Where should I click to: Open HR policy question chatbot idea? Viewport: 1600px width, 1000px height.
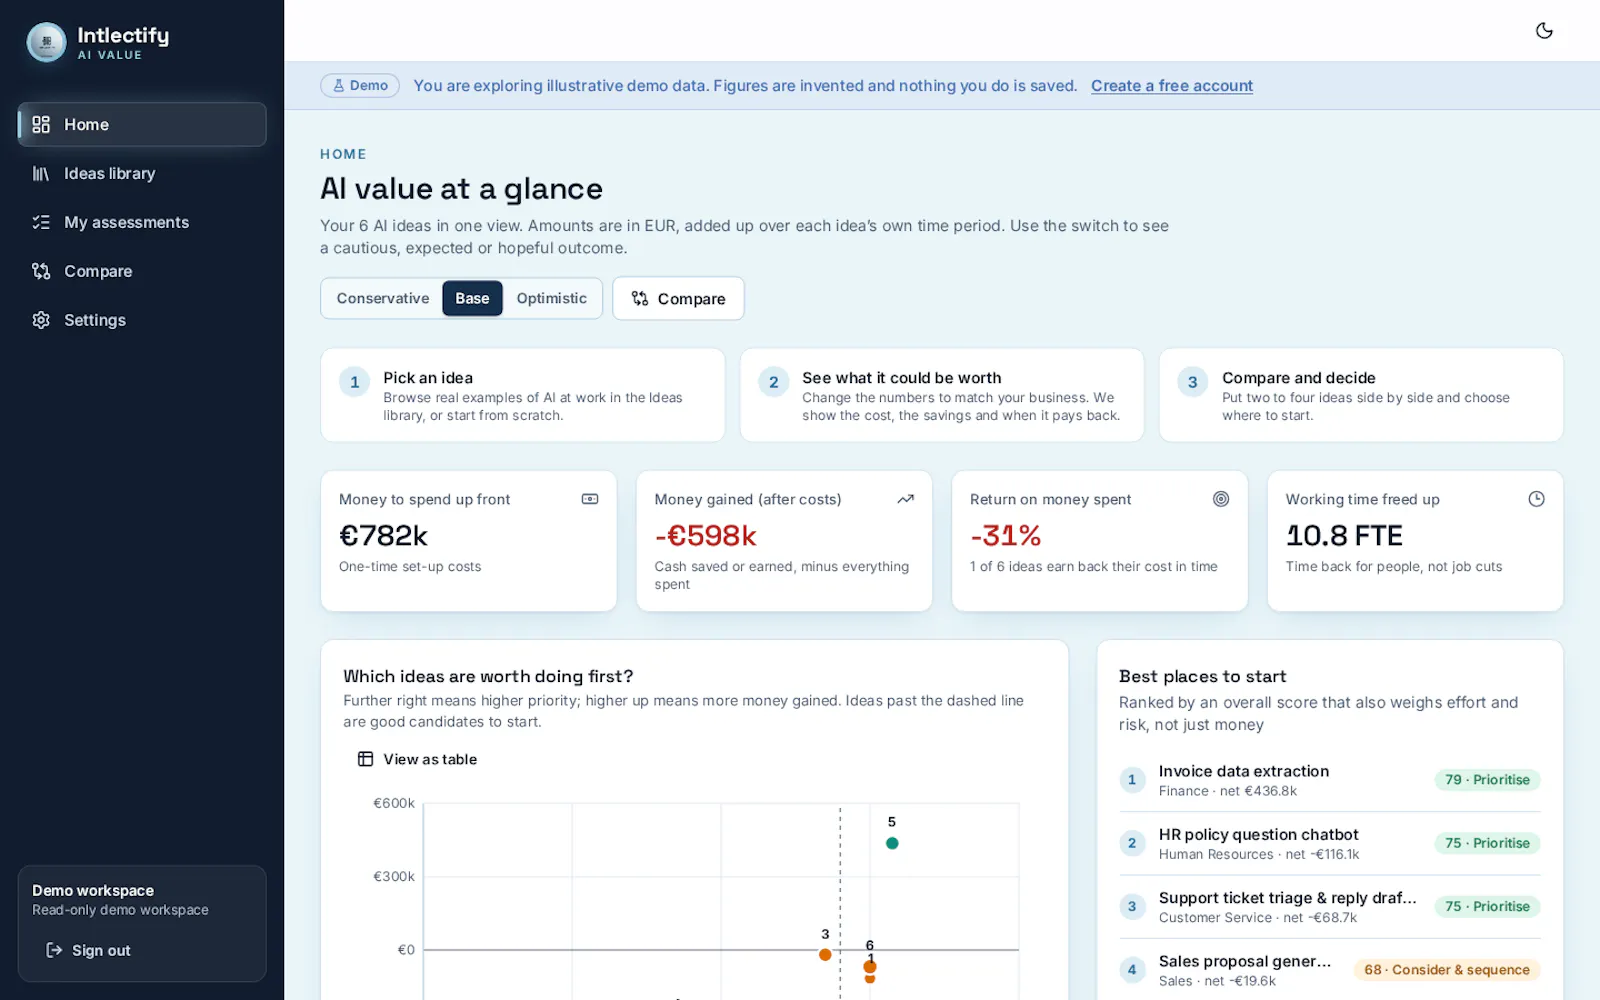point(1330,844)
